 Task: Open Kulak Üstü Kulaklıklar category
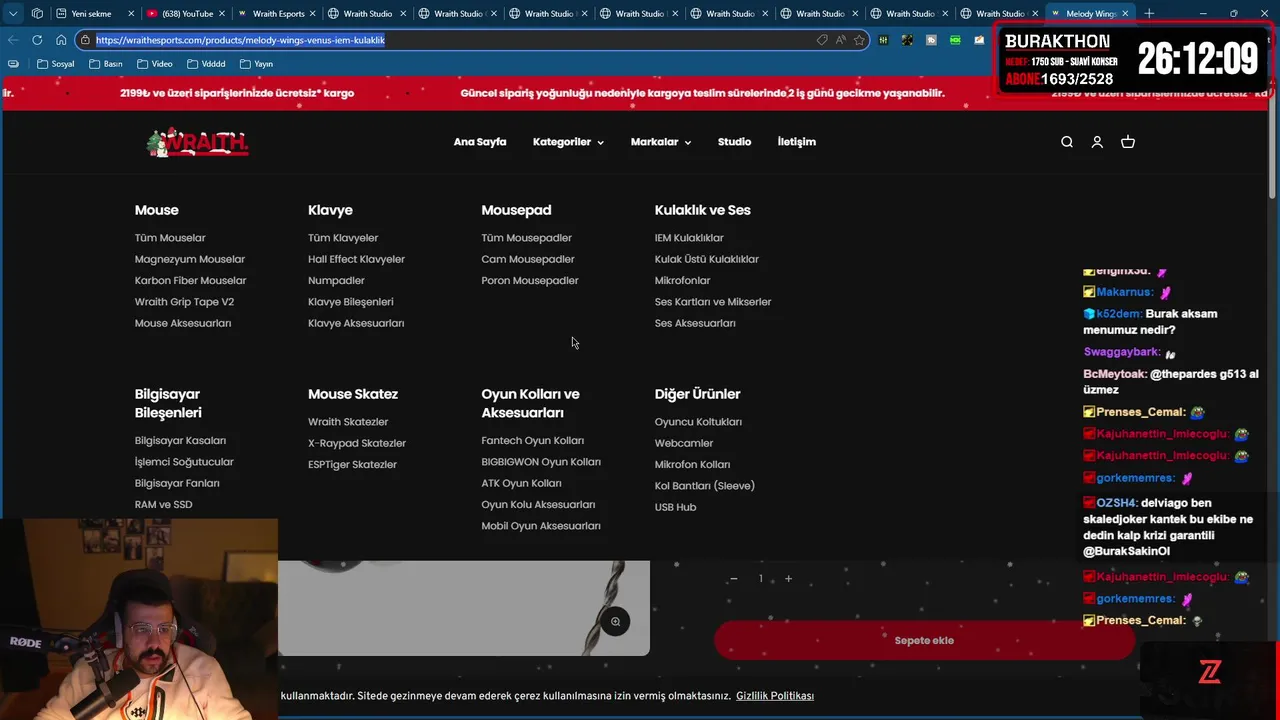707,259
